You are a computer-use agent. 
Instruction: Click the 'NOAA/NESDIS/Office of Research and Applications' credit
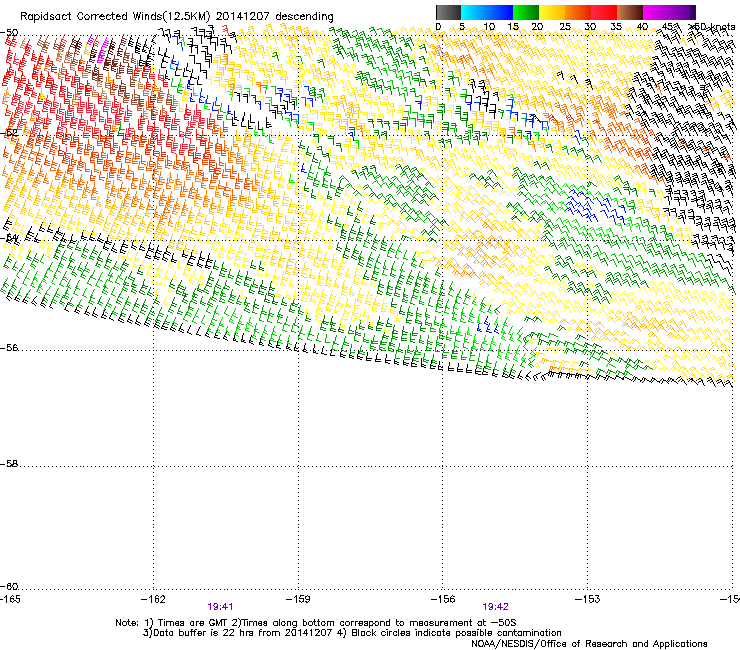click(589, 644)
